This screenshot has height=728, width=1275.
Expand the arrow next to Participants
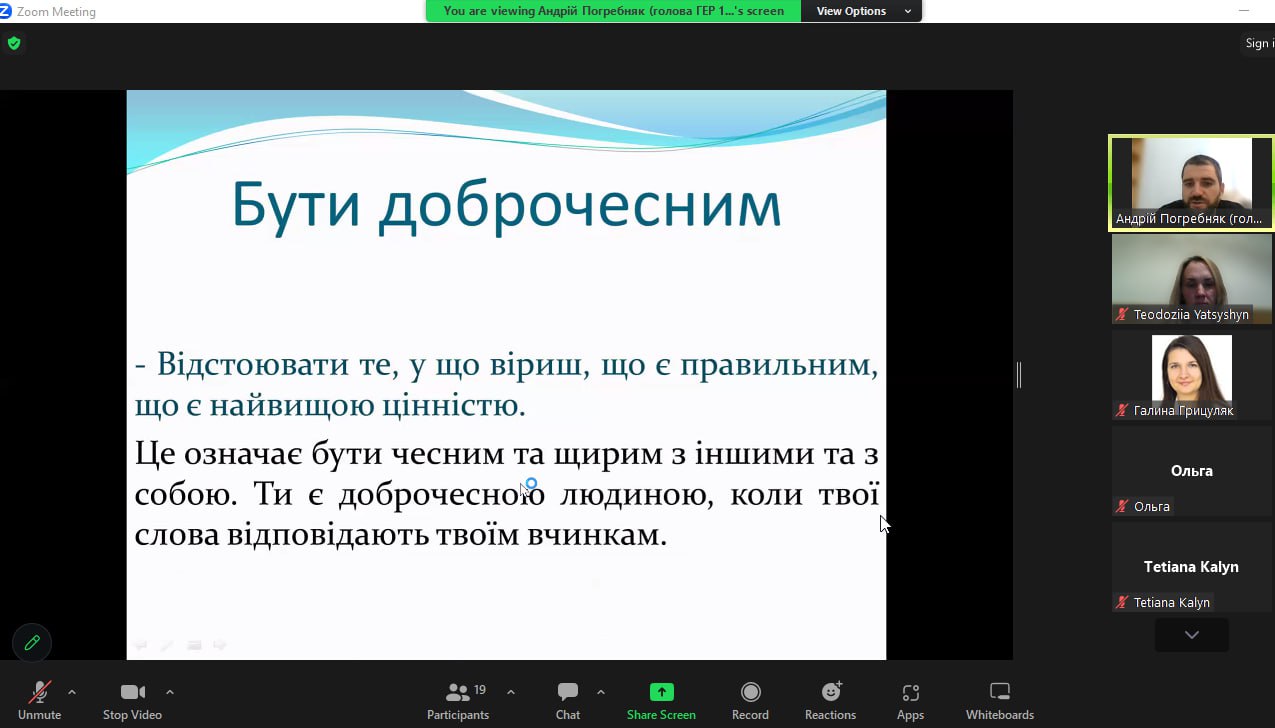point(511,692)
